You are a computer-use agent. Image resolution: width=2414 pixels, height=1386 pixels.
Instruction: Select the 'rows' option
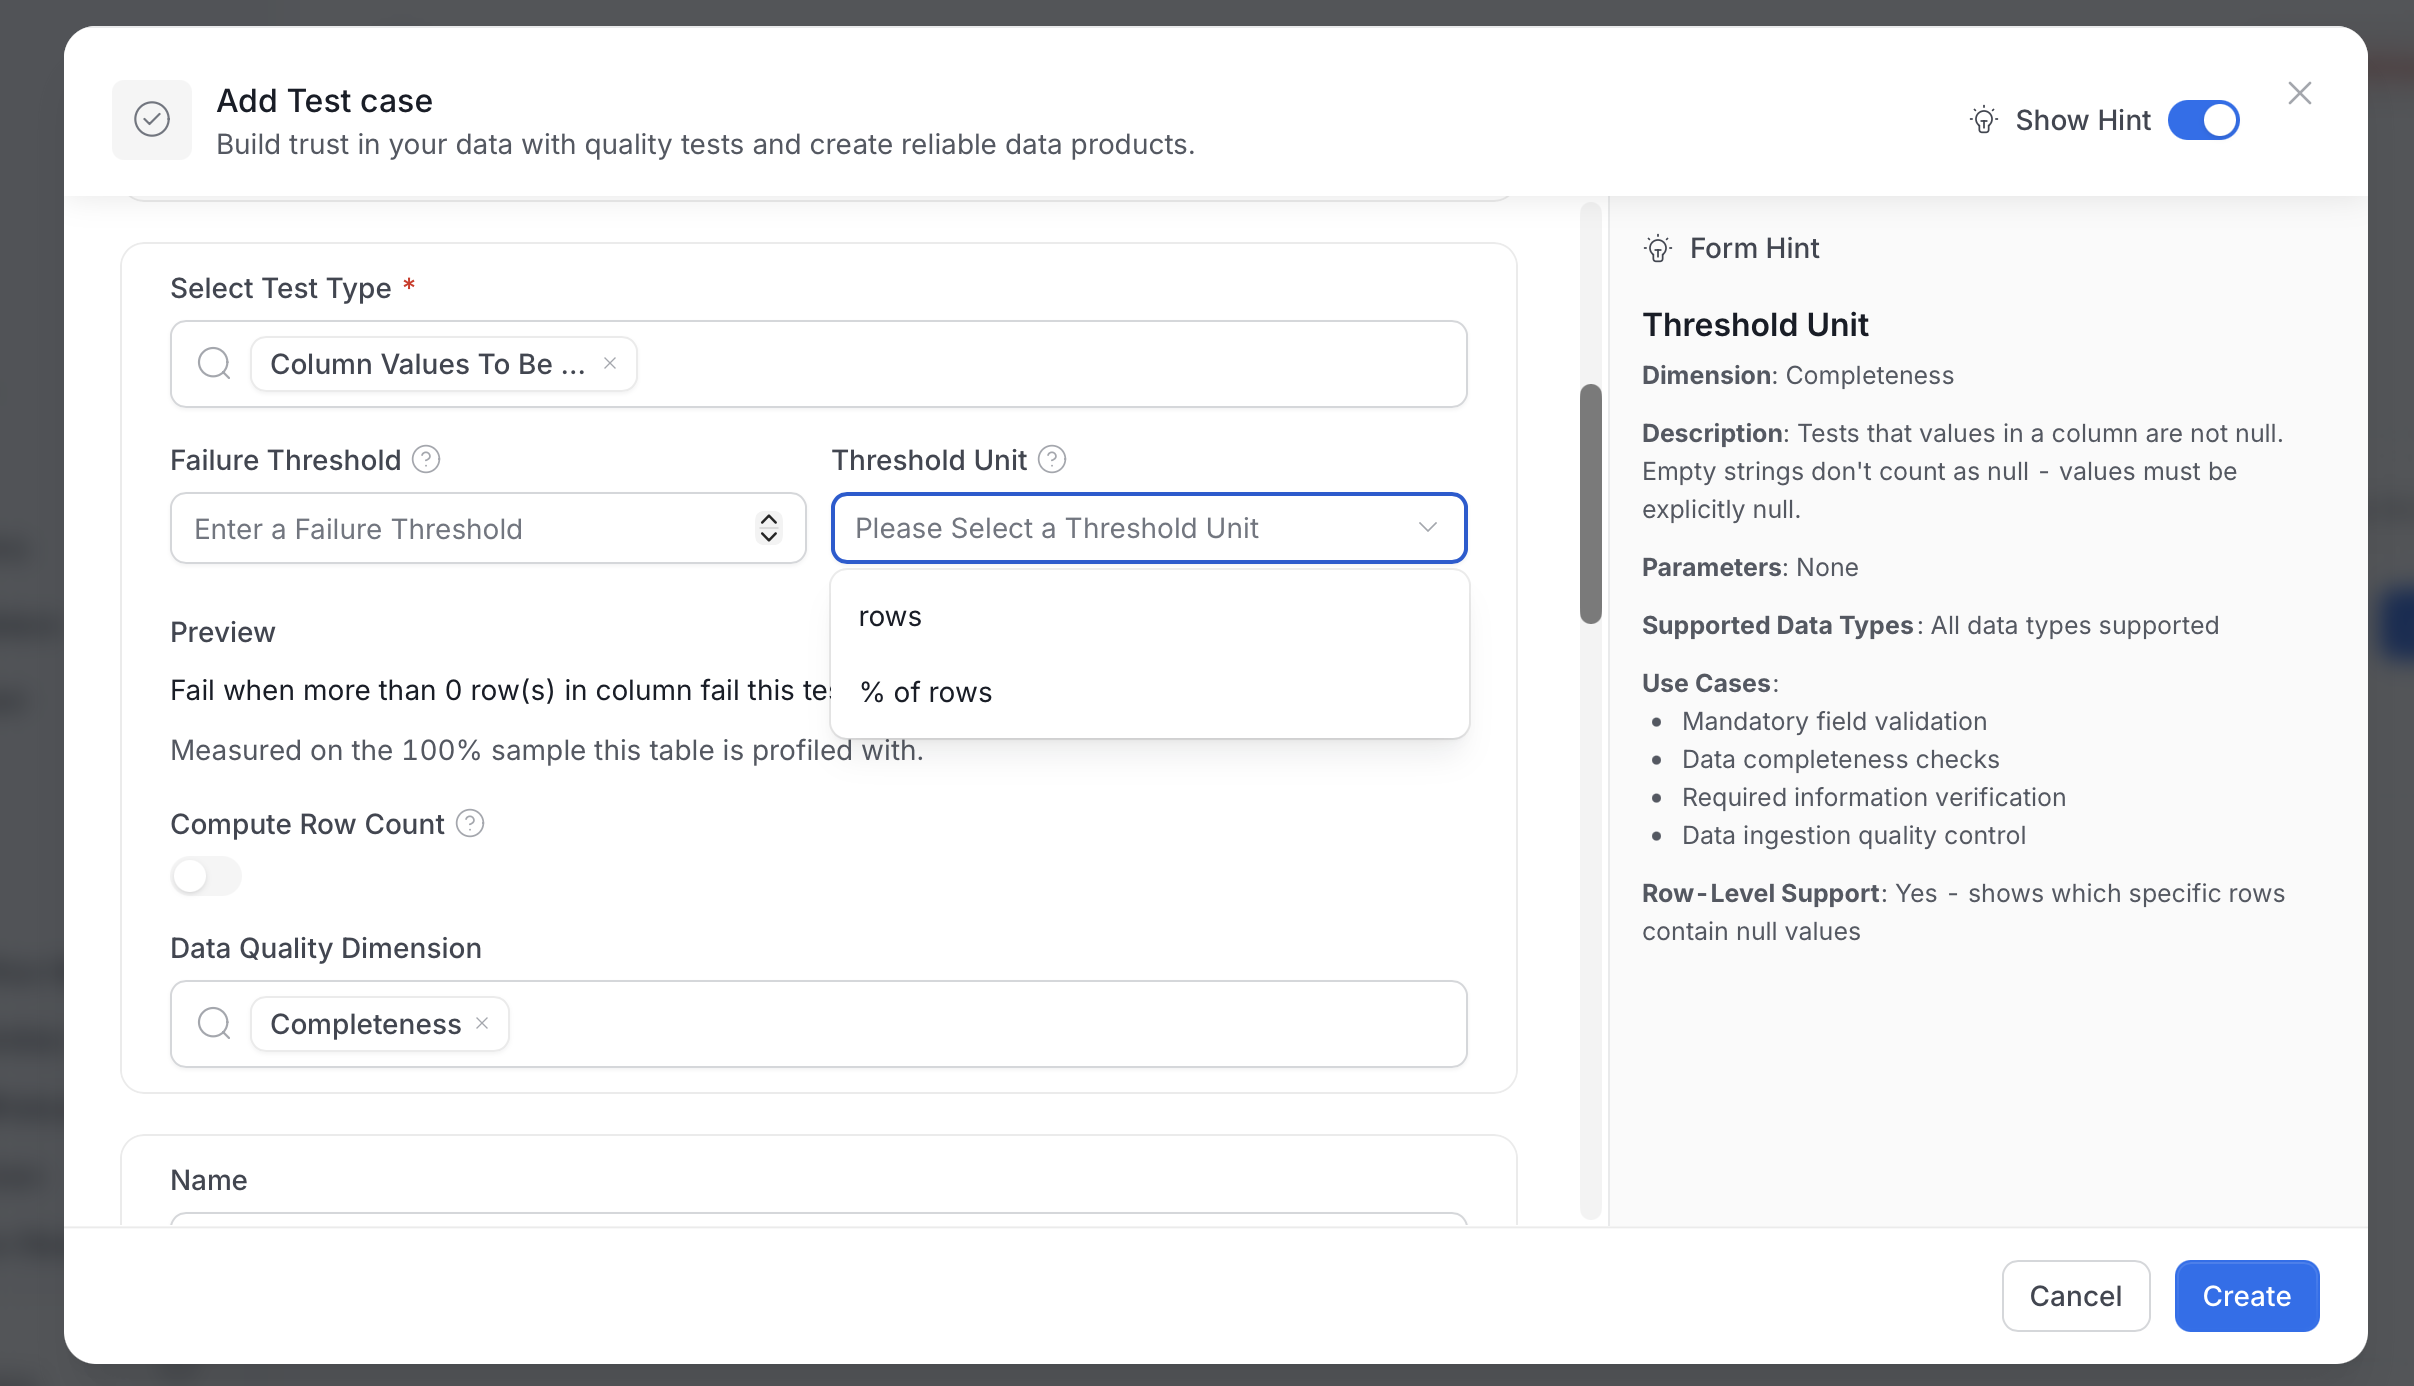point(1149,616)
